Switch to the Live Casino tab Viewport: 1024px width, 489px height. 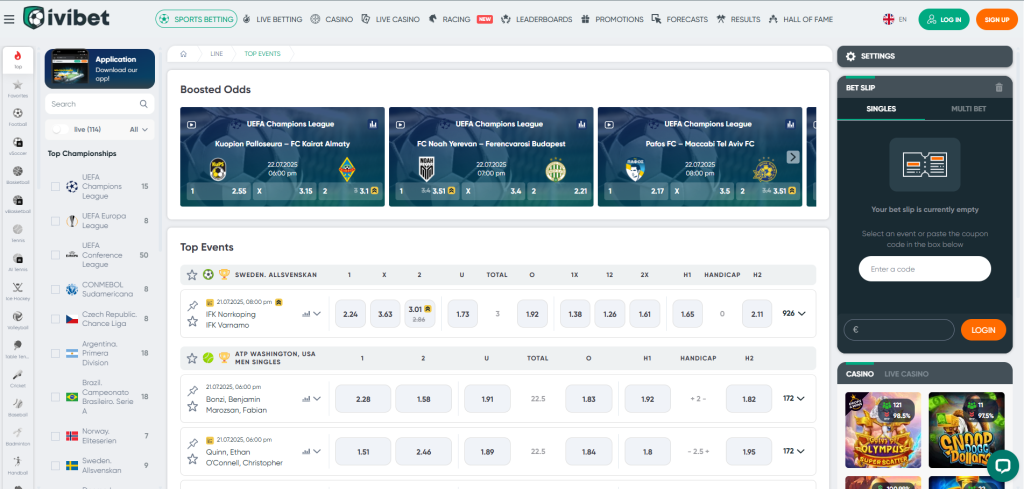(x=906, y=374)
